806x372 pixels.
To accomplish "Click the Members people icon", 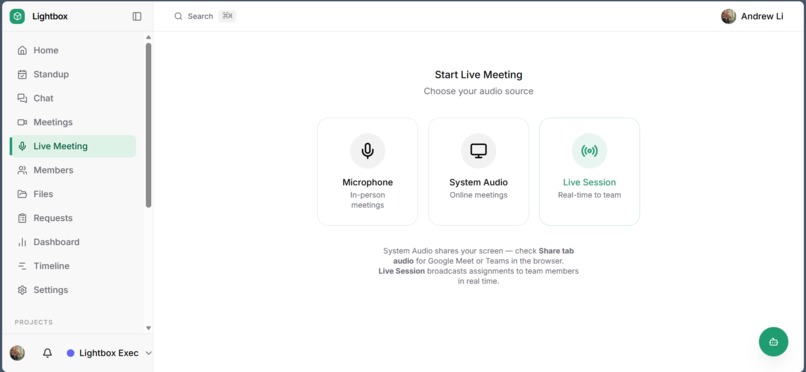I will point(22,170).
